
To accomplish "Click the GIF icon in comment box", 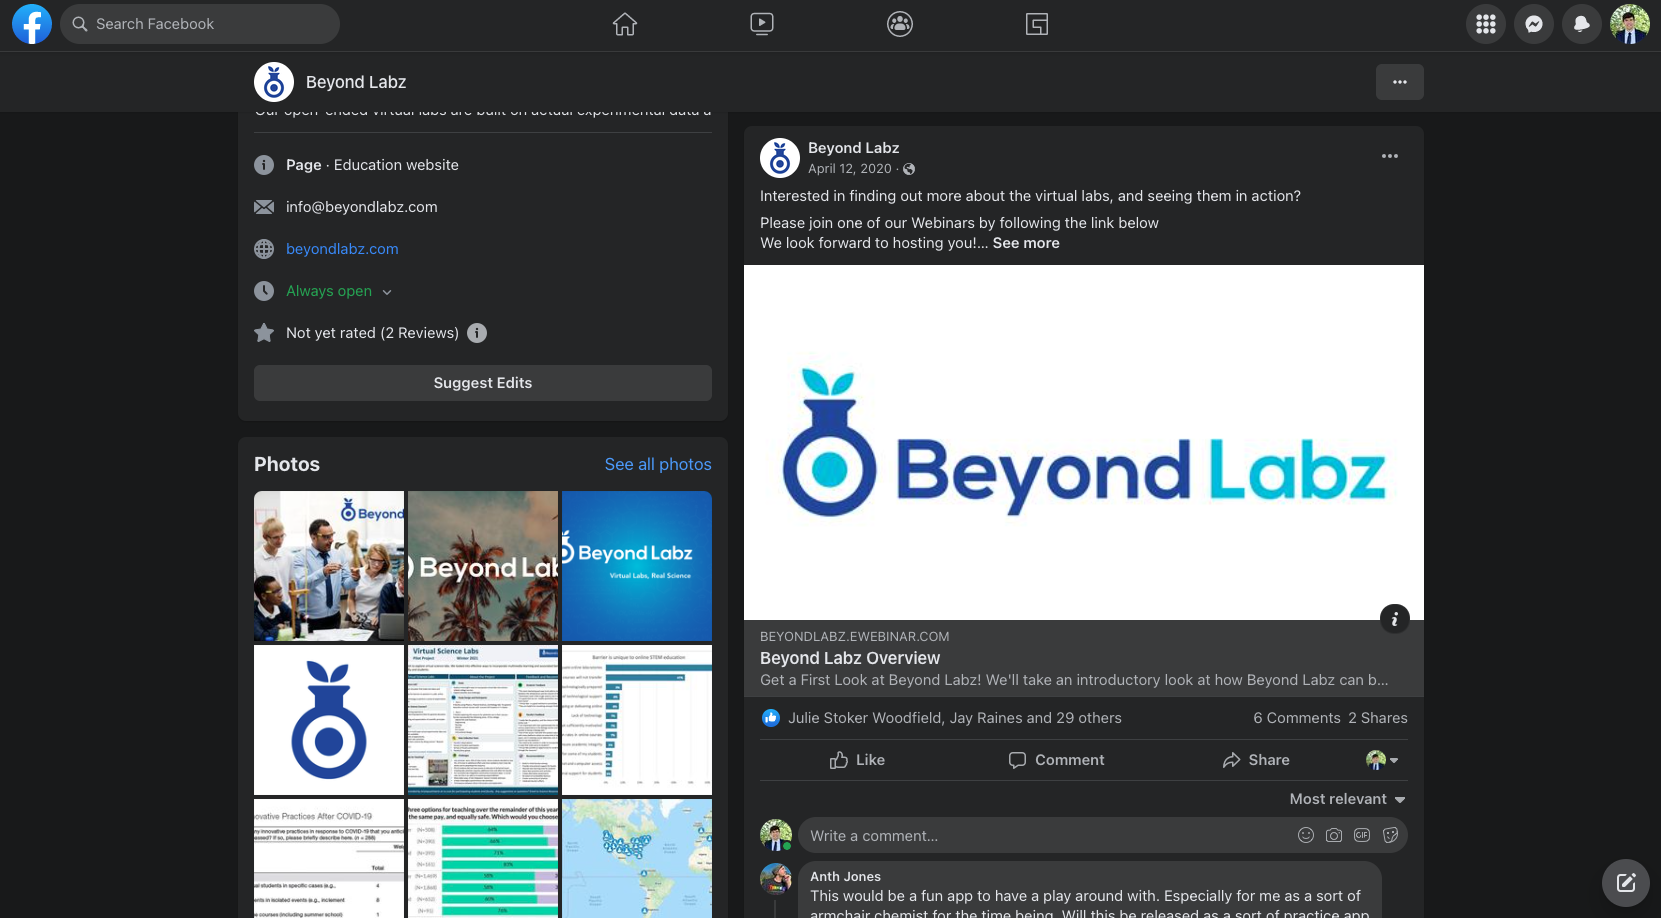I will click(x=1361, y=835).
